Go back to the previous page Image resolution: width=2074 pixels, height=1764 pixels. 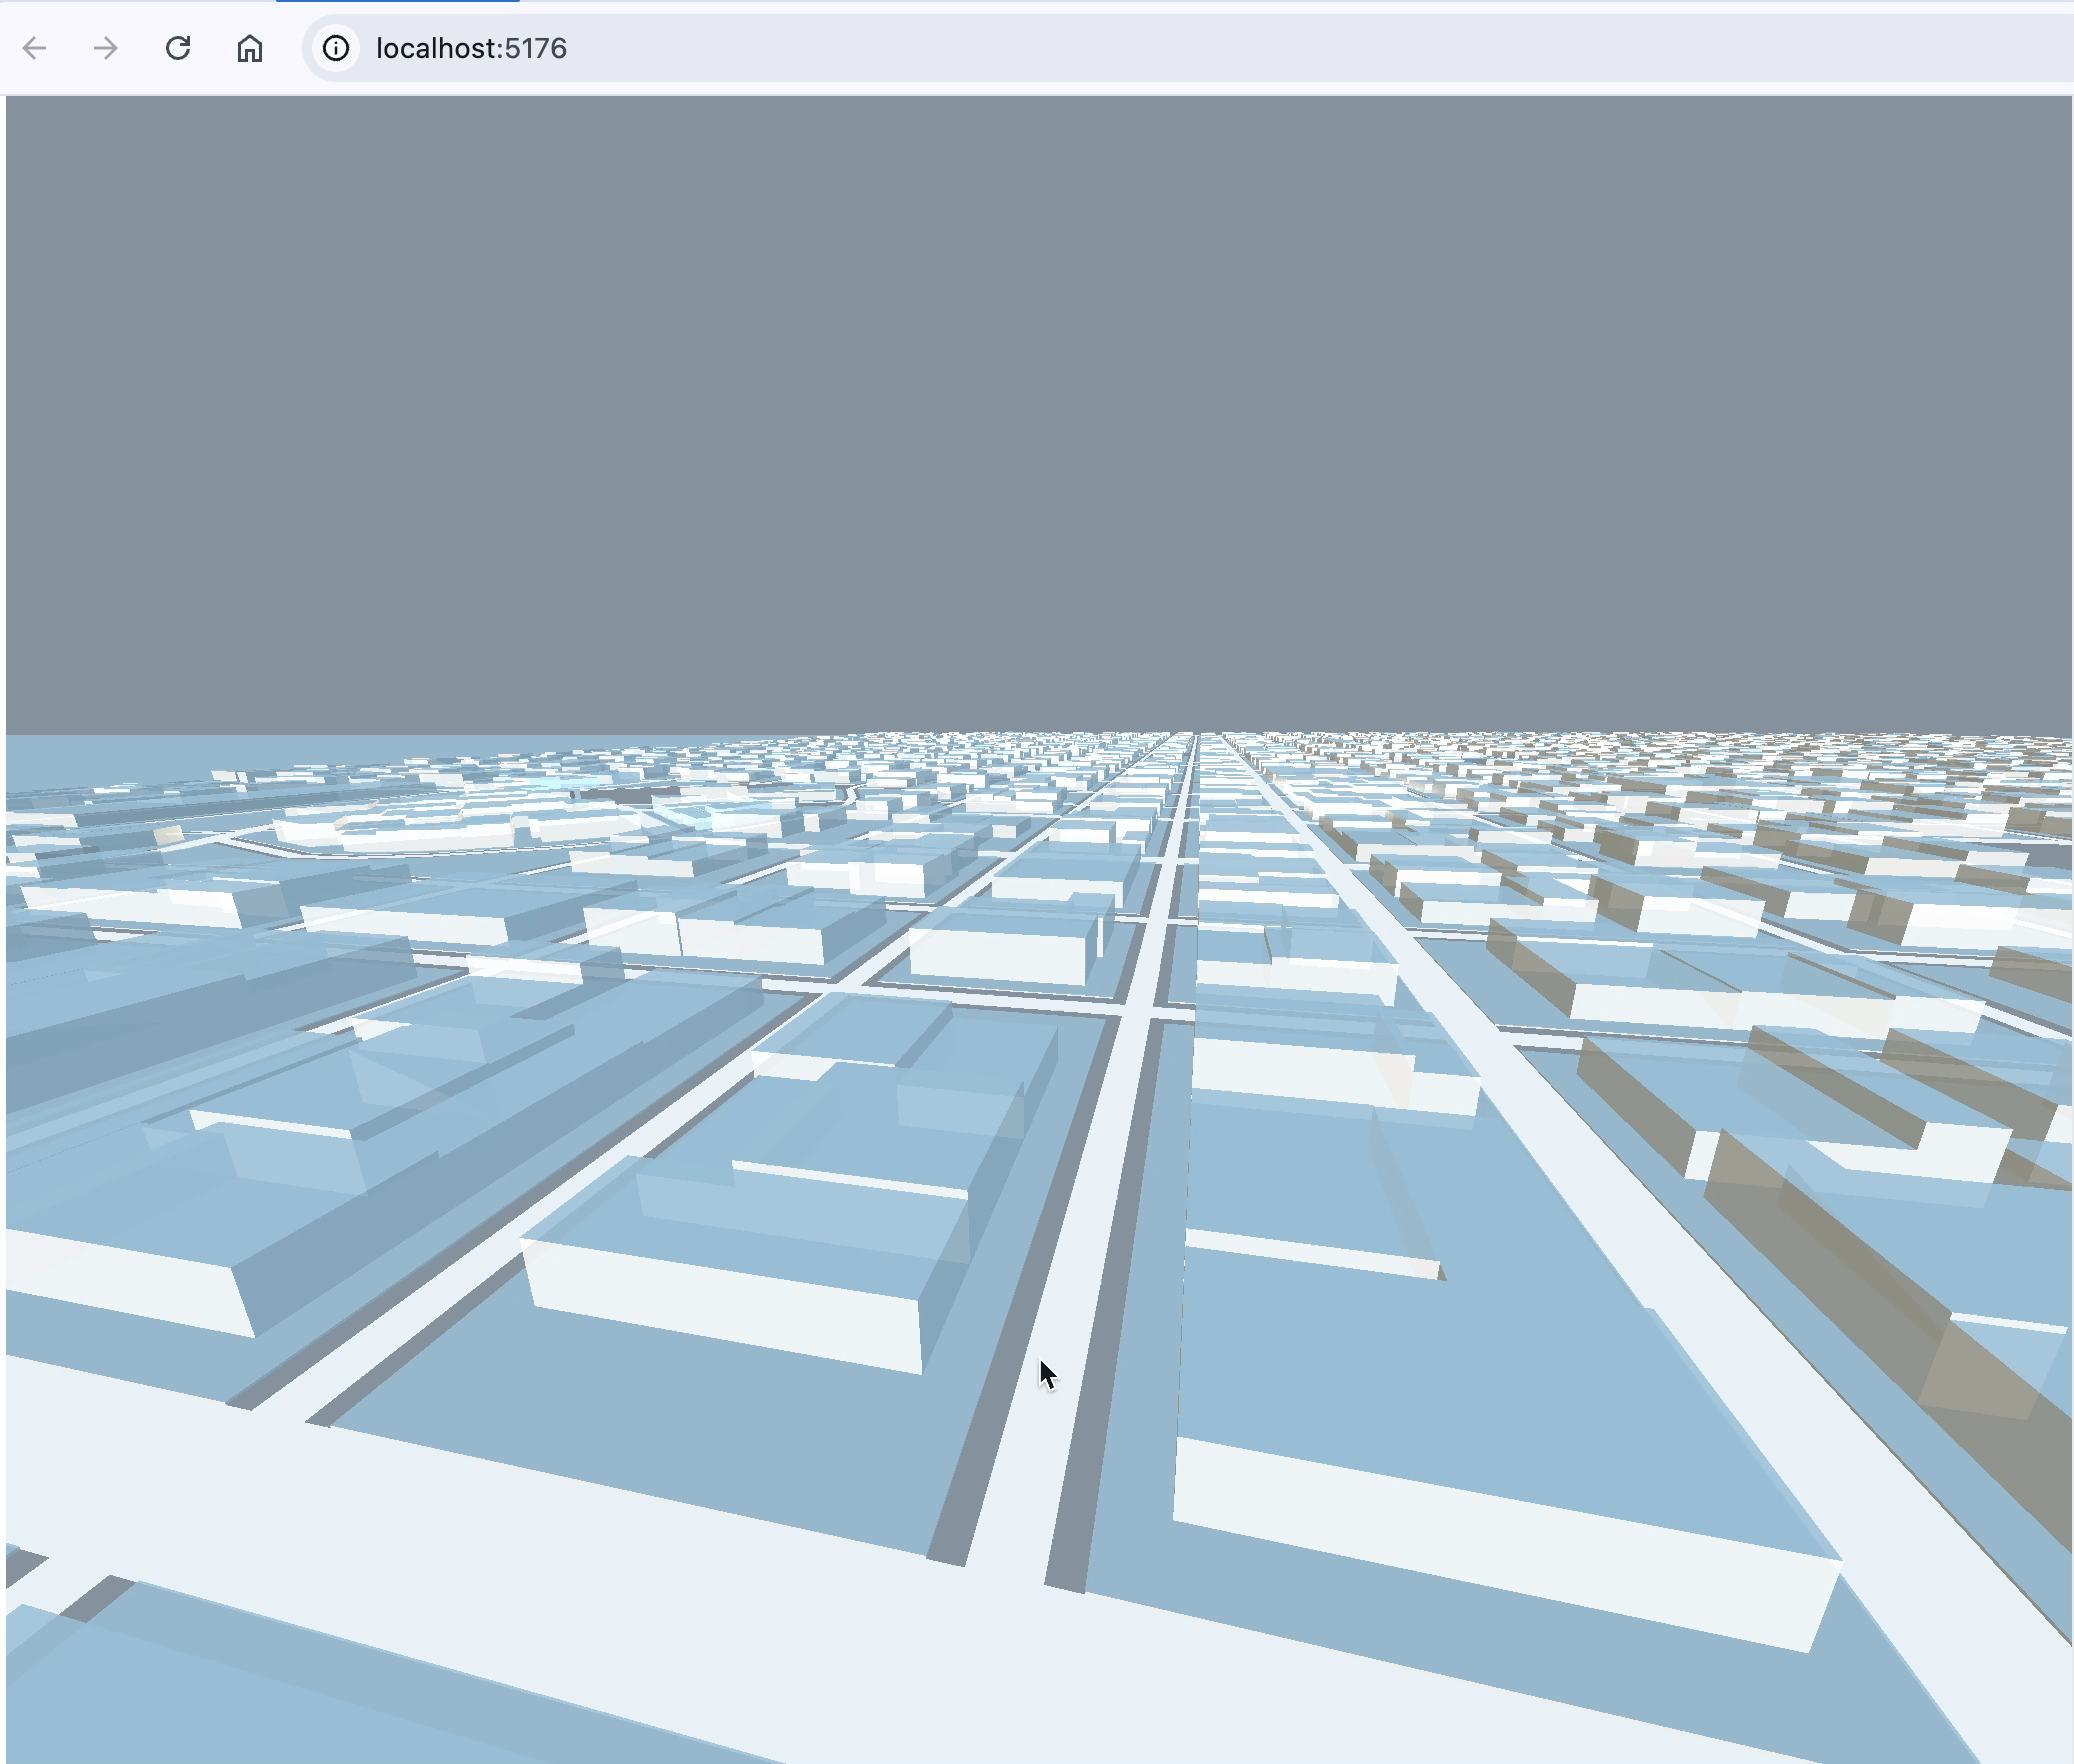point(35,48)
